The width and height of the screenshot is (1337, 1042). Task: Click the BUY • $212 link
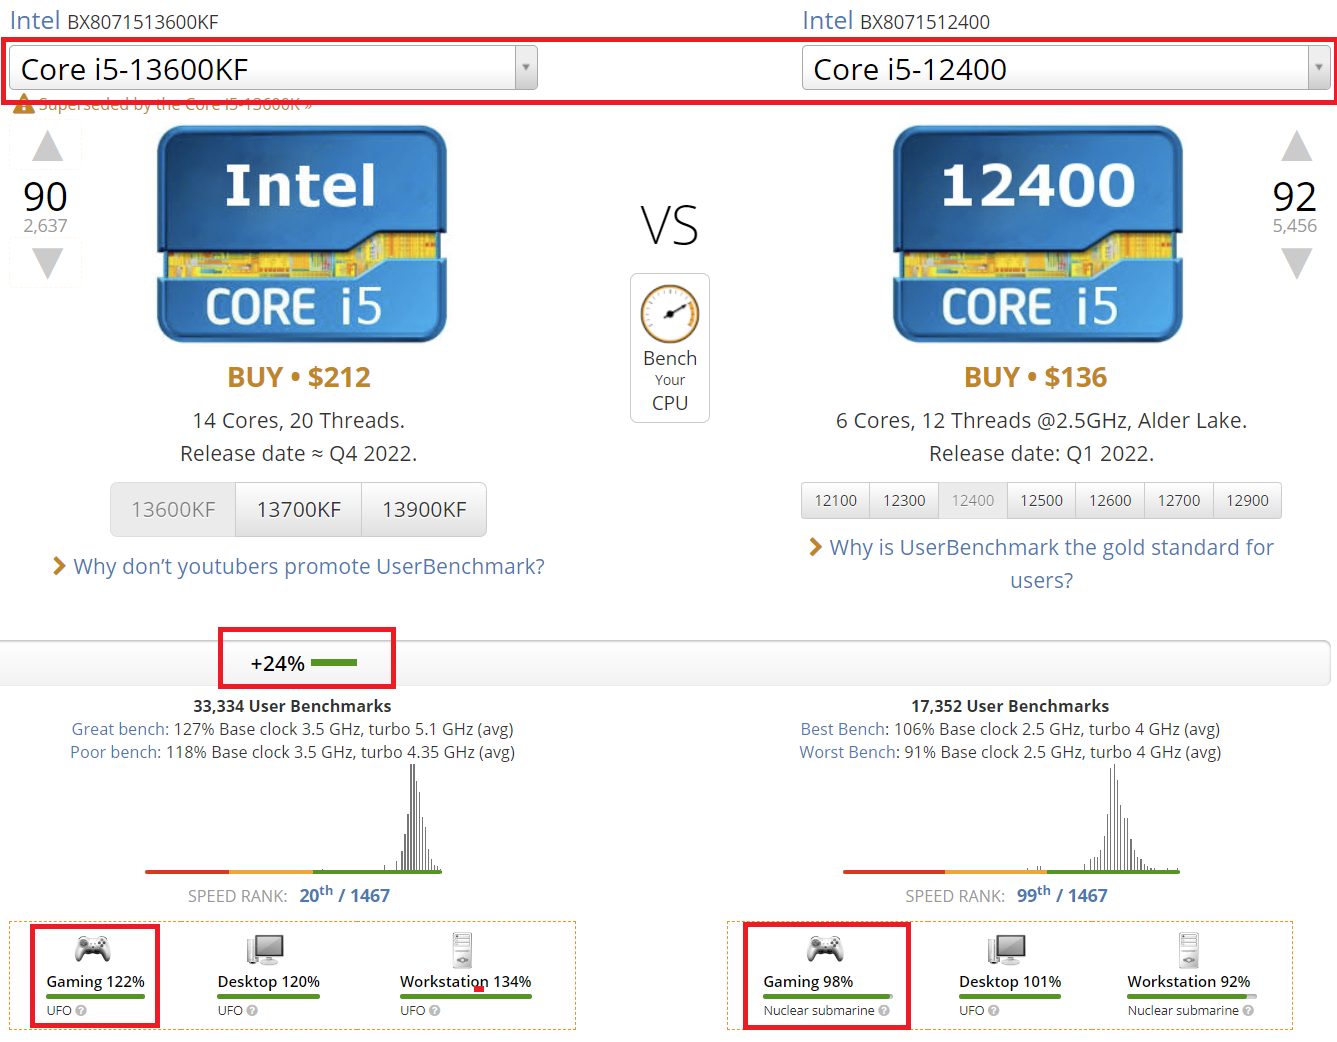tap(299, 377)
